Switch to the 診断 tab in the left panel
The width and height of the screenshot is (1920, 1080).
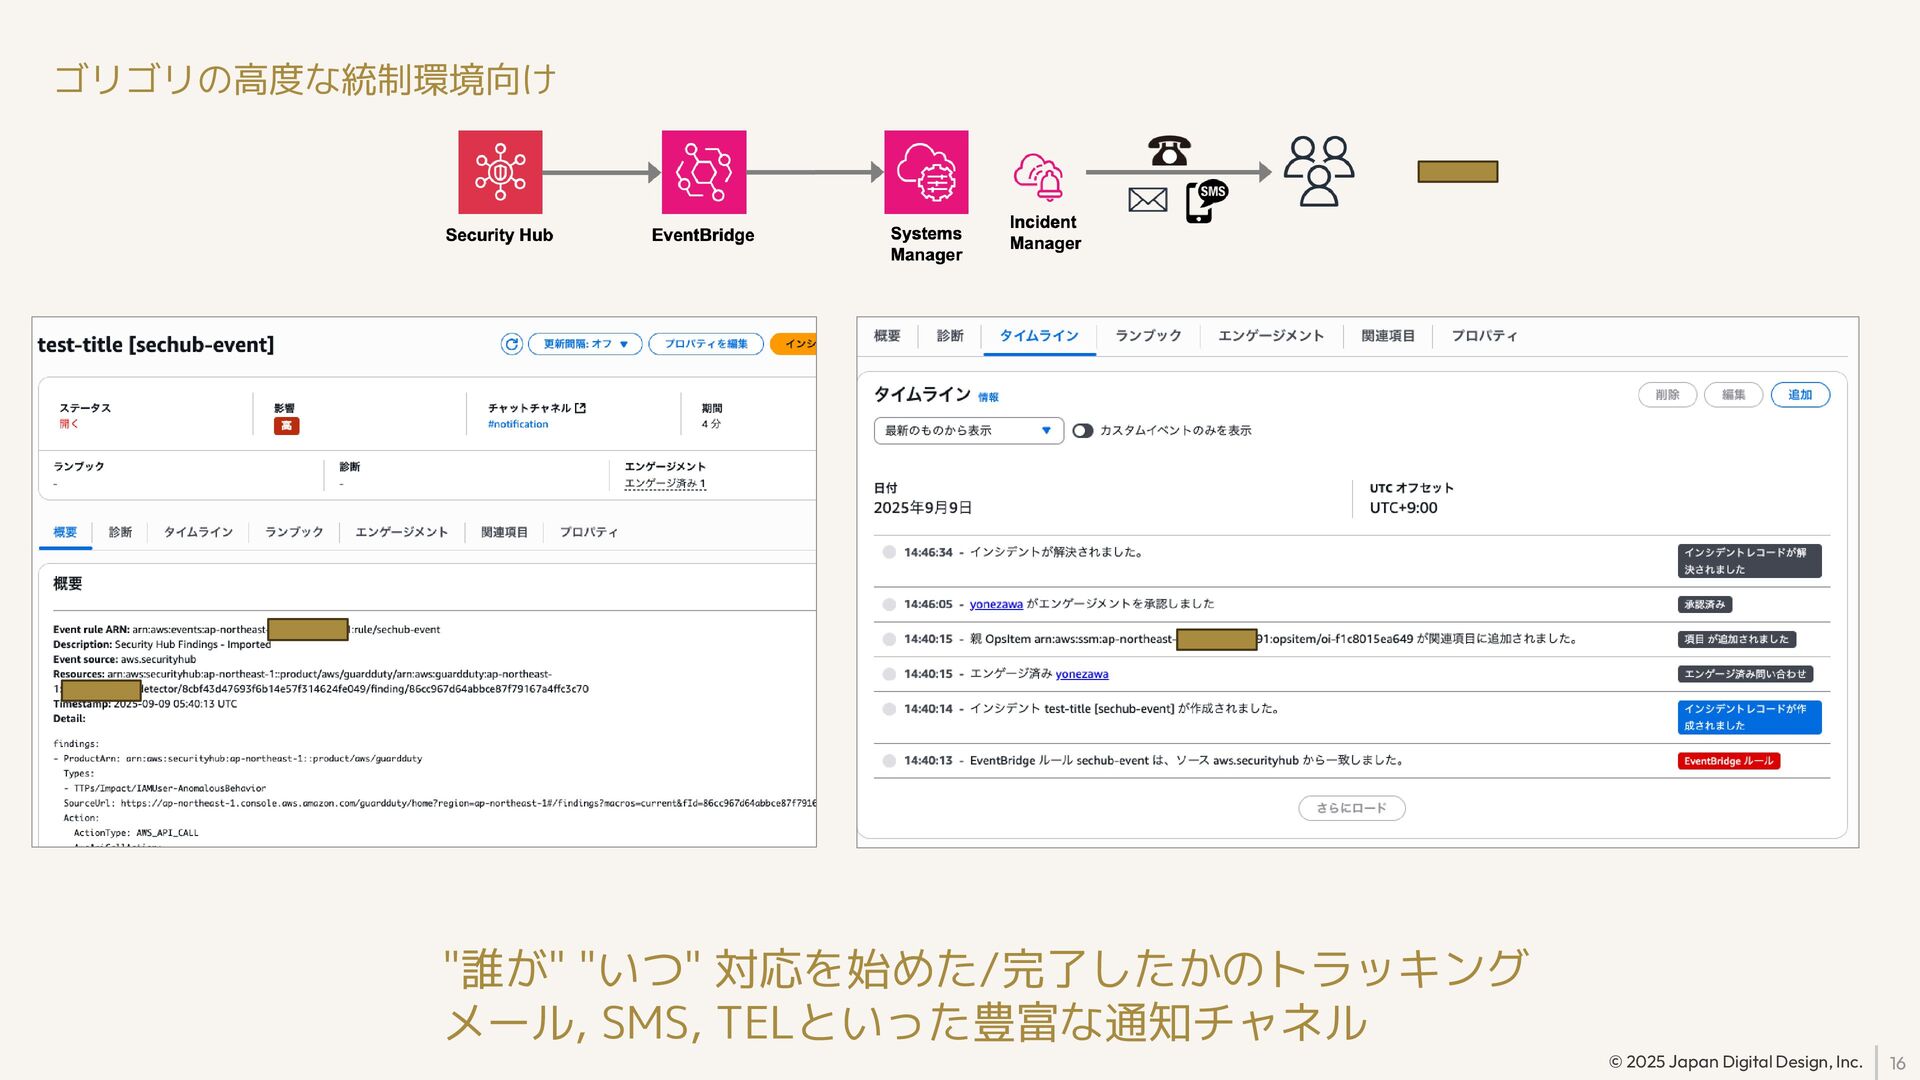click(120, 532)
